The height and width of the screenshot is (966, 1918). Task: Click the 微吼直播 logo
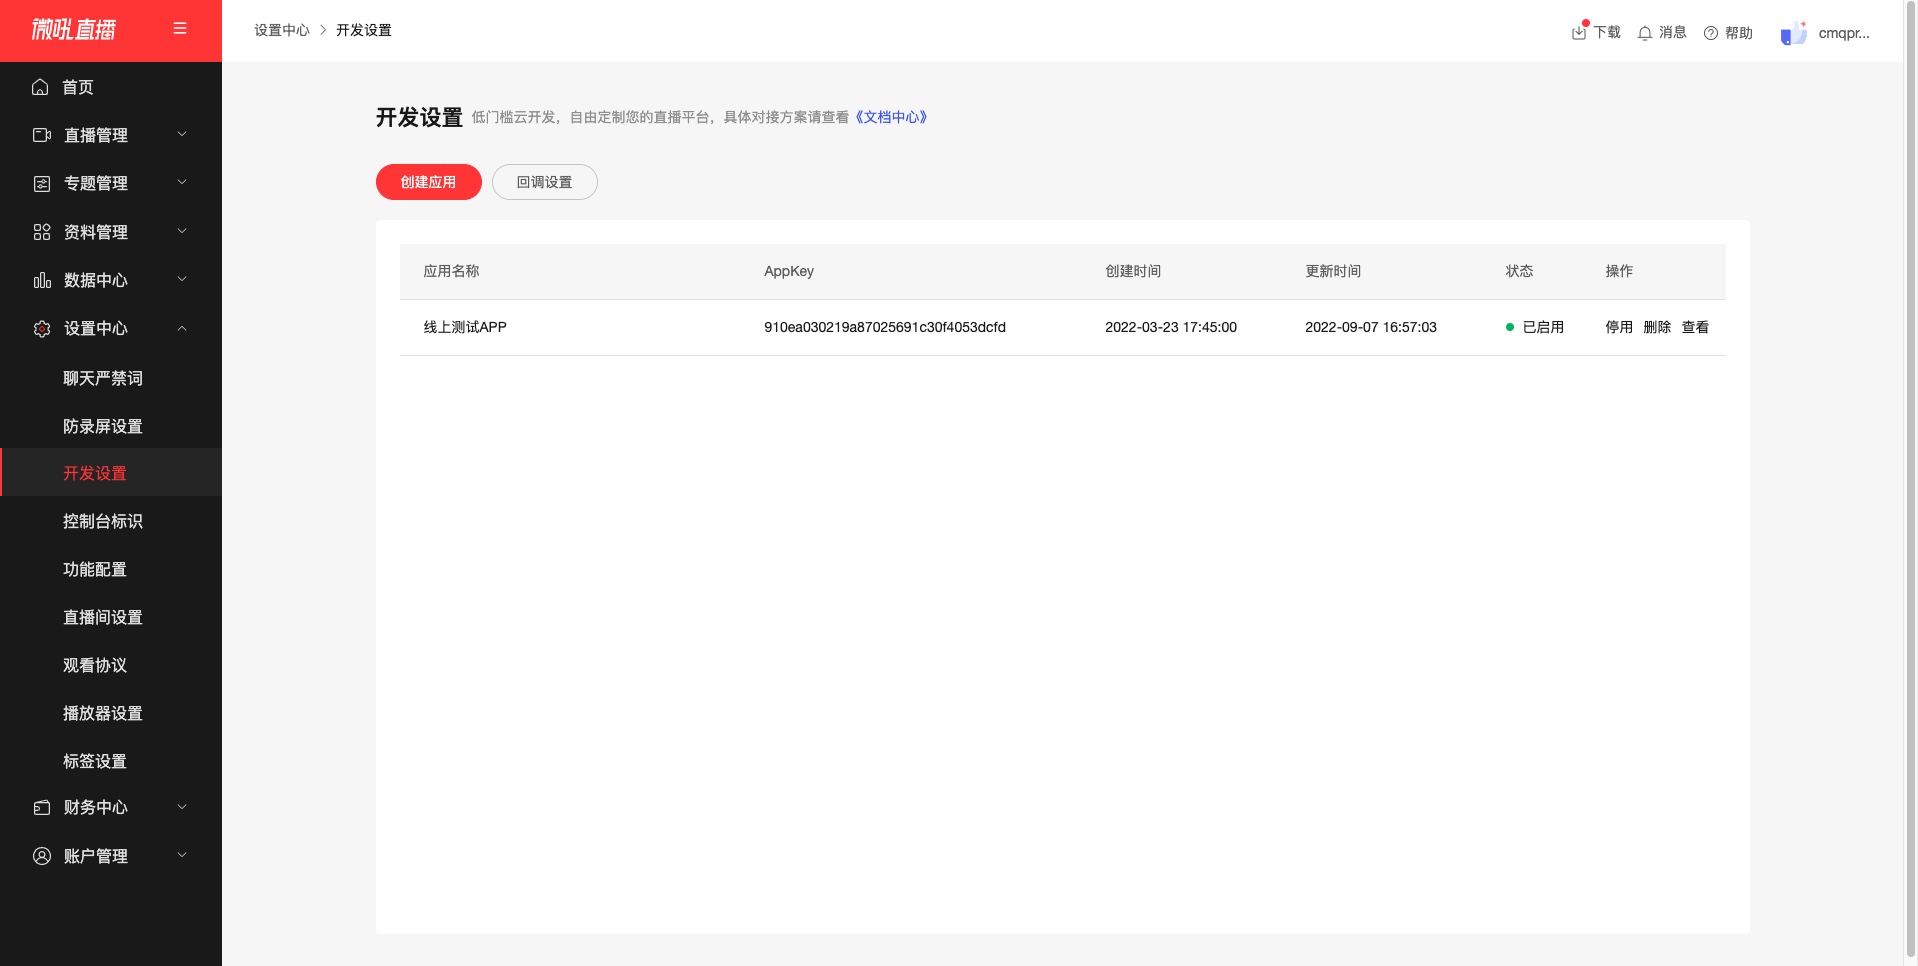[74, 30]
